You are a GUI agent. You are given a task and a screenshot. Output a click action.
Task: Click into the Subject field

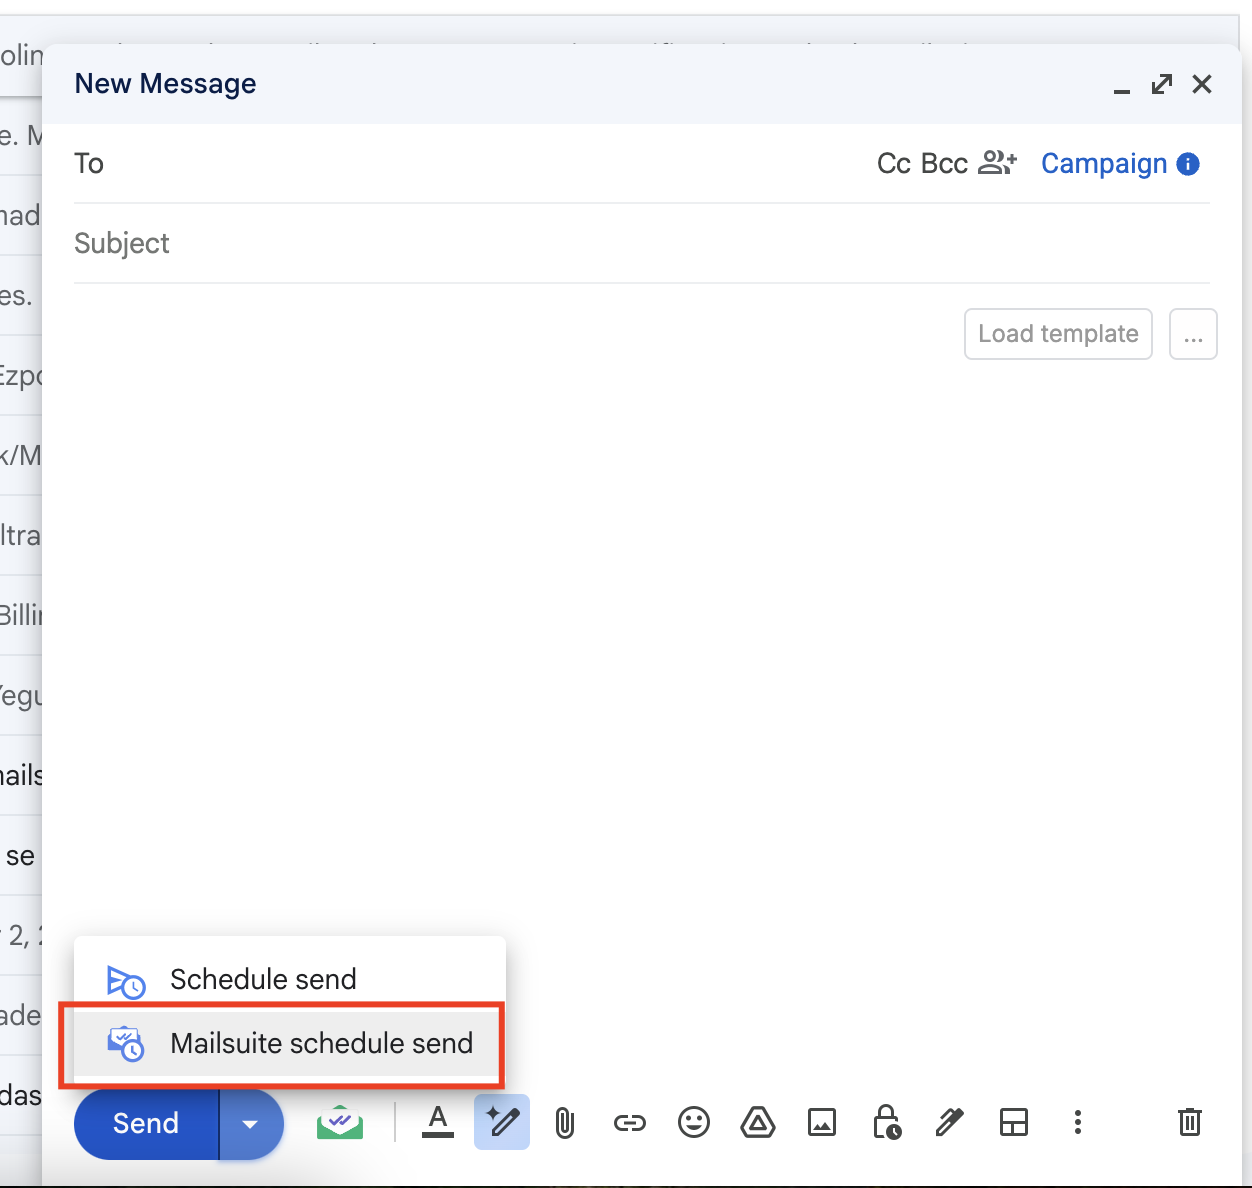point(640,243)
